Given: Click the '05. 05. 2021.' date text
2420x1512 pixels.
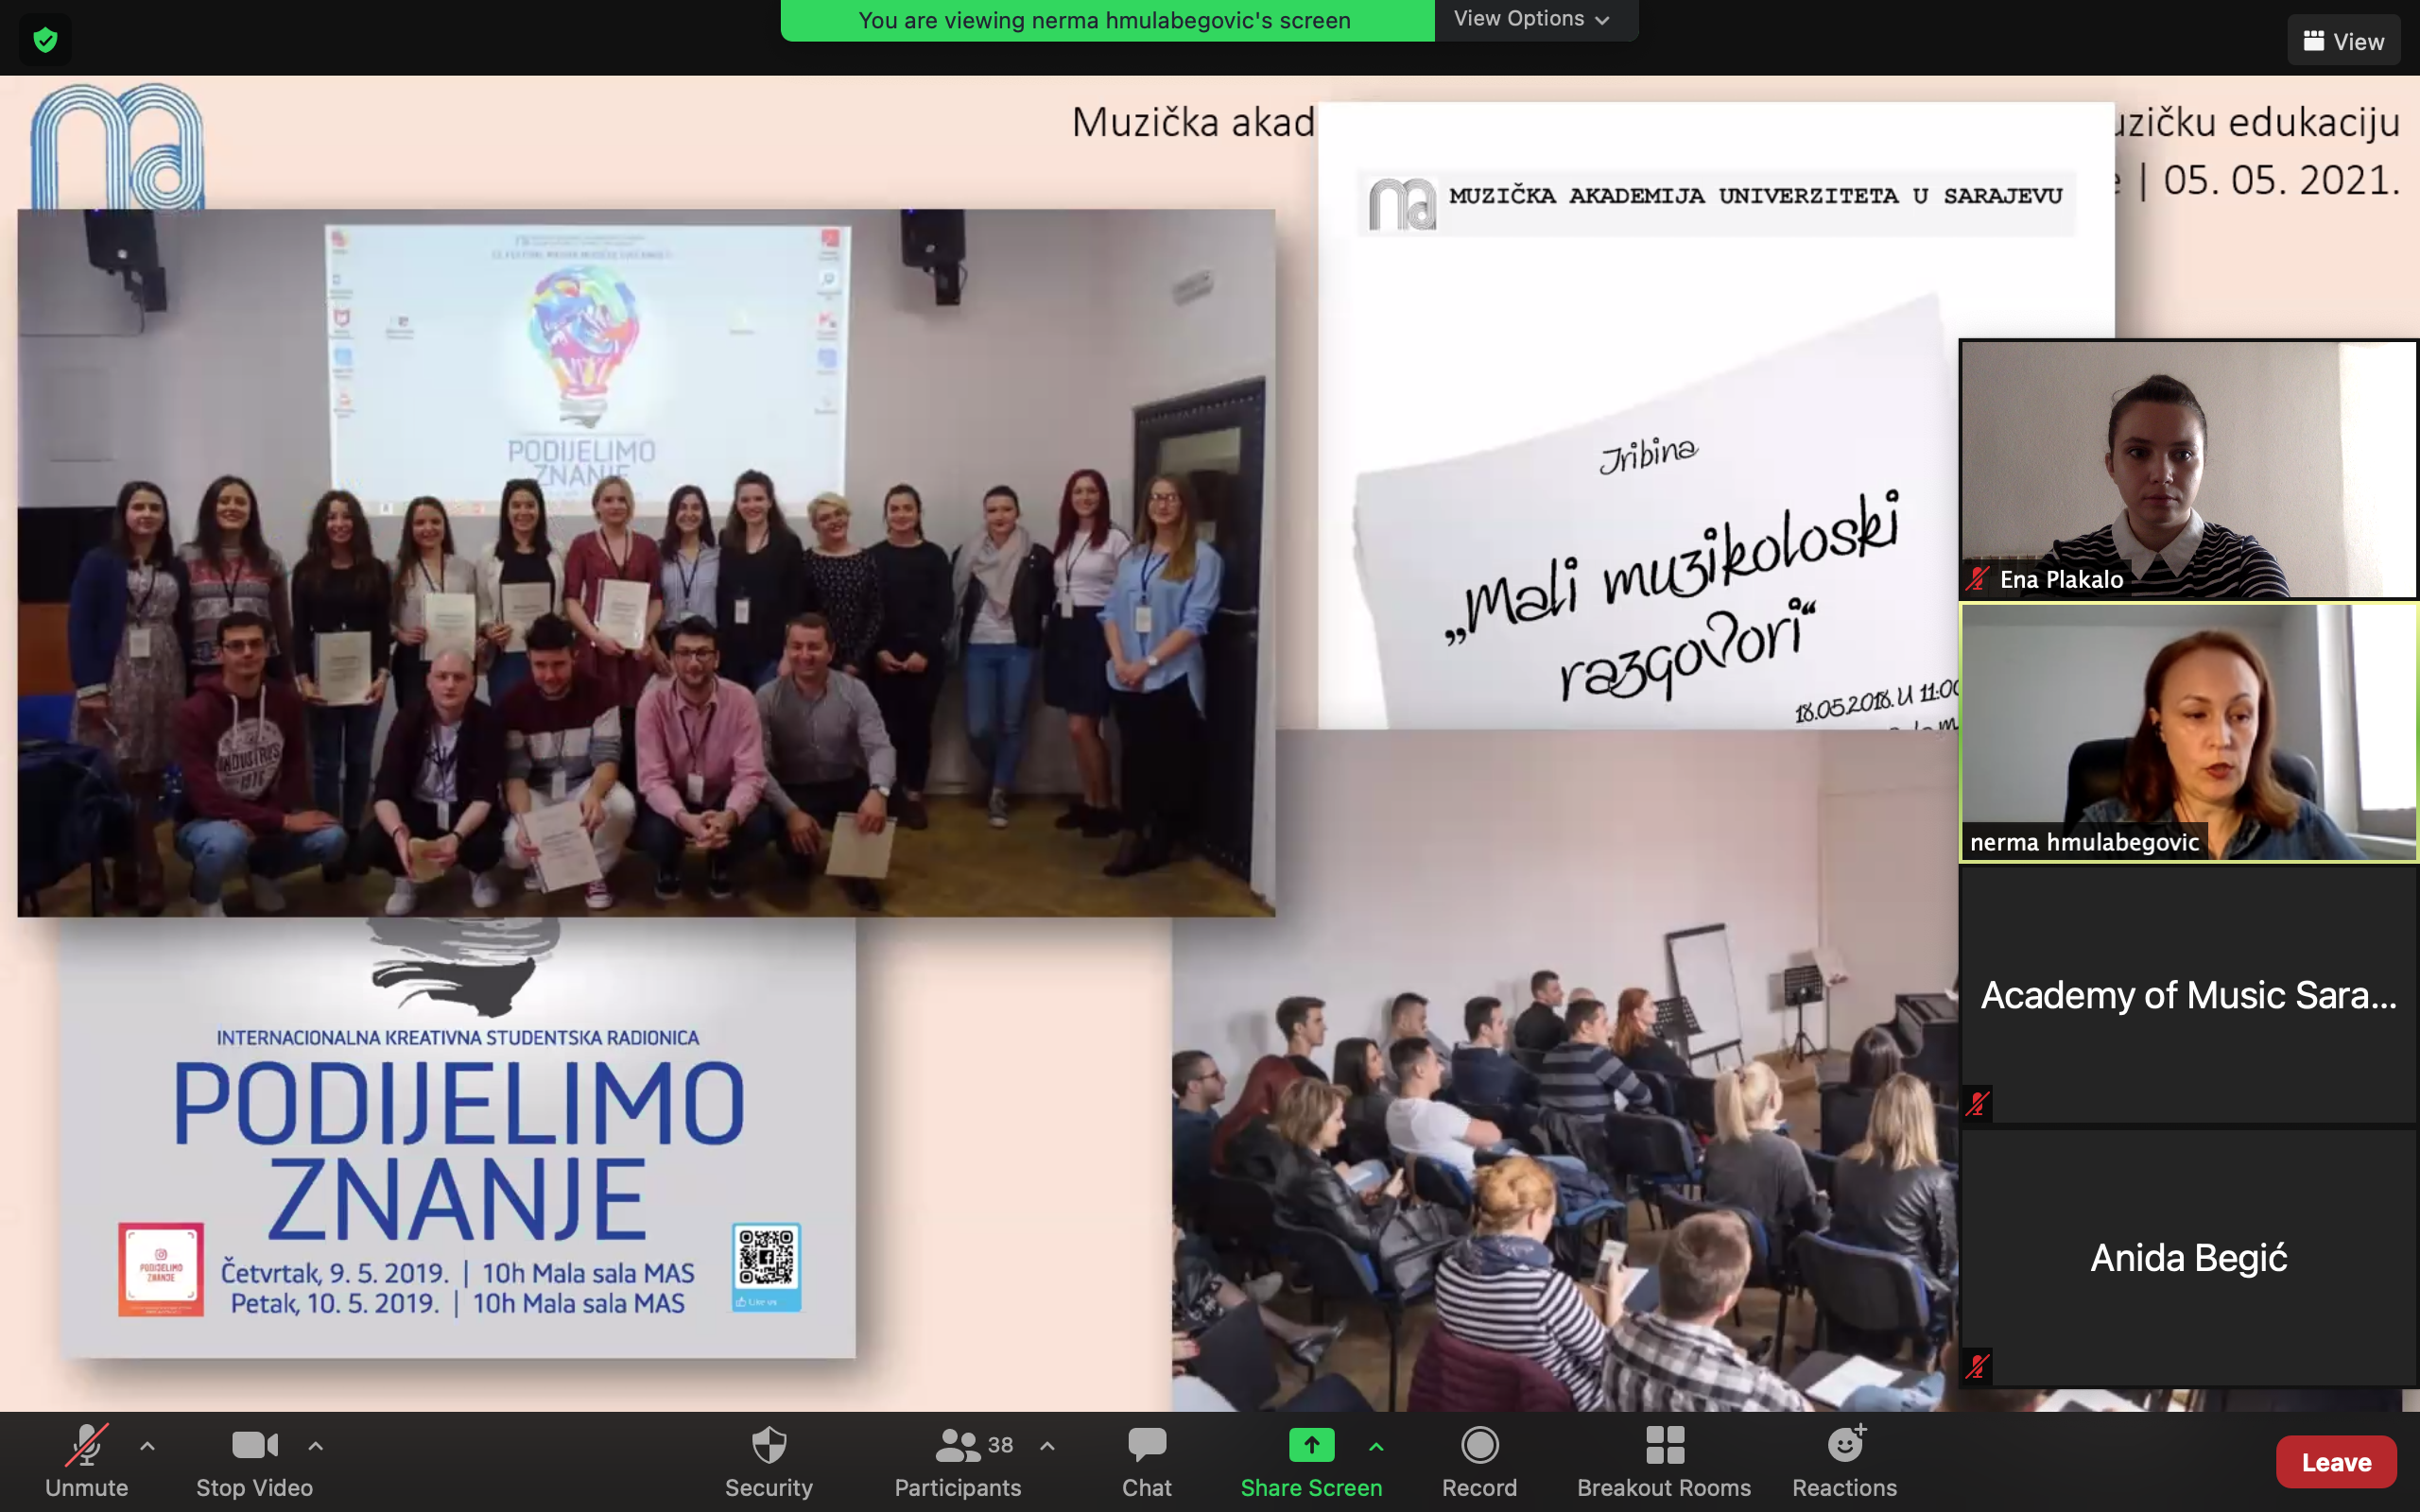Looking at the screenshot, I should [2281, 181].
